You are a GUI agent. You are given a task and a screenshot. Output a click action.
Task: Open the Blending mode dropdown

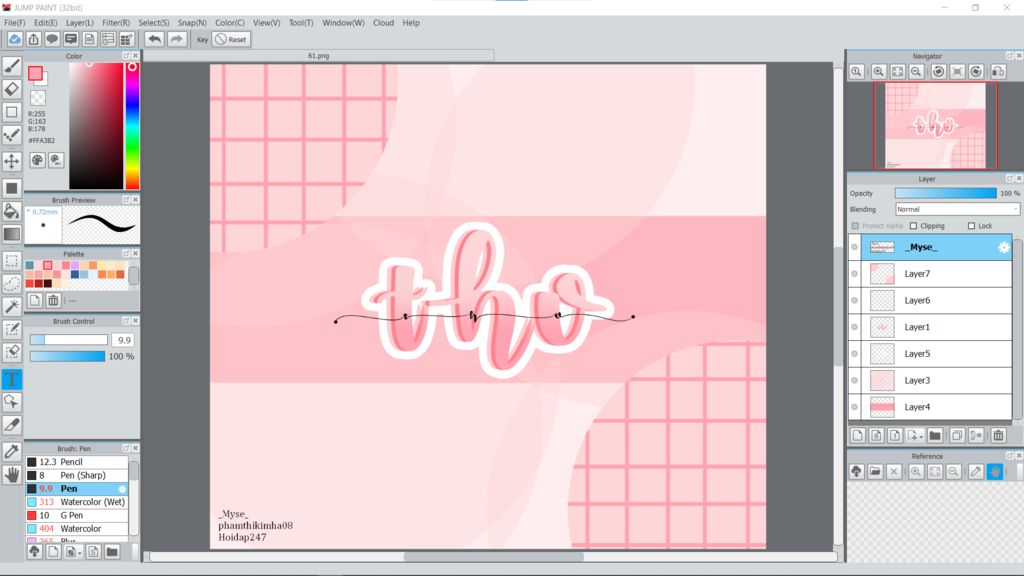click(x=957, y=209)
